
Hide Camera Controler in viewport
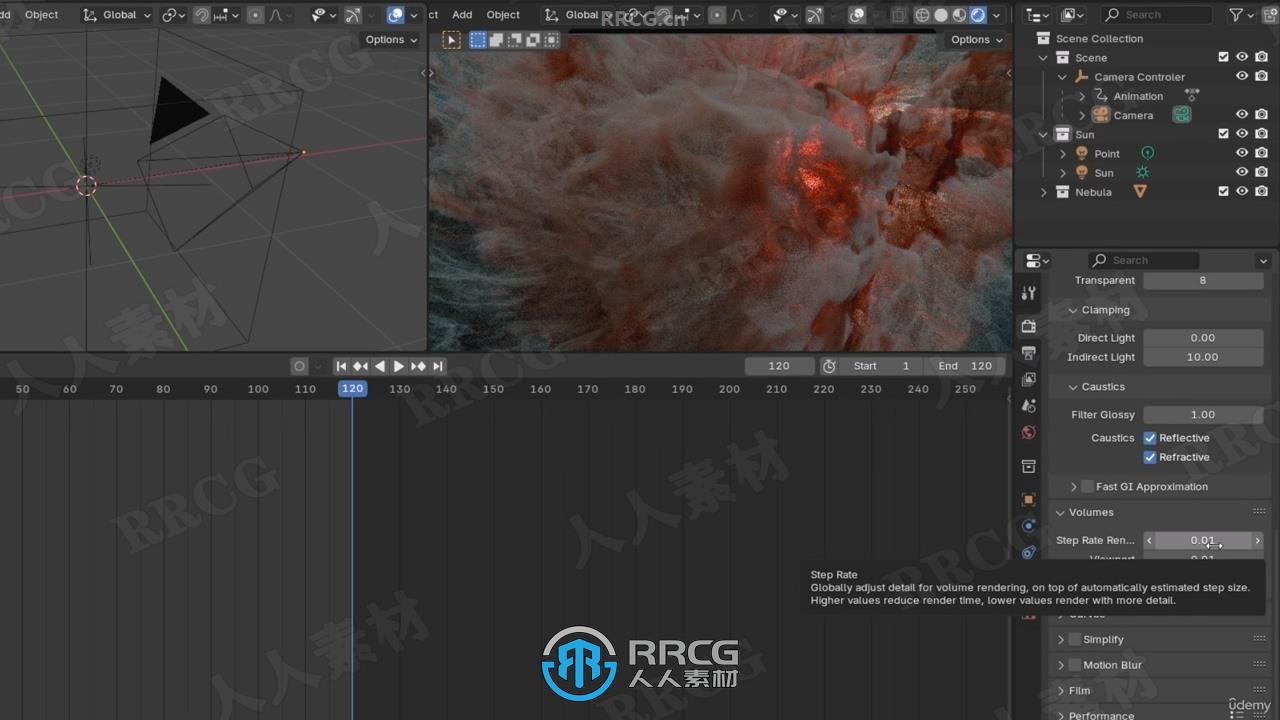(1242, 76)
